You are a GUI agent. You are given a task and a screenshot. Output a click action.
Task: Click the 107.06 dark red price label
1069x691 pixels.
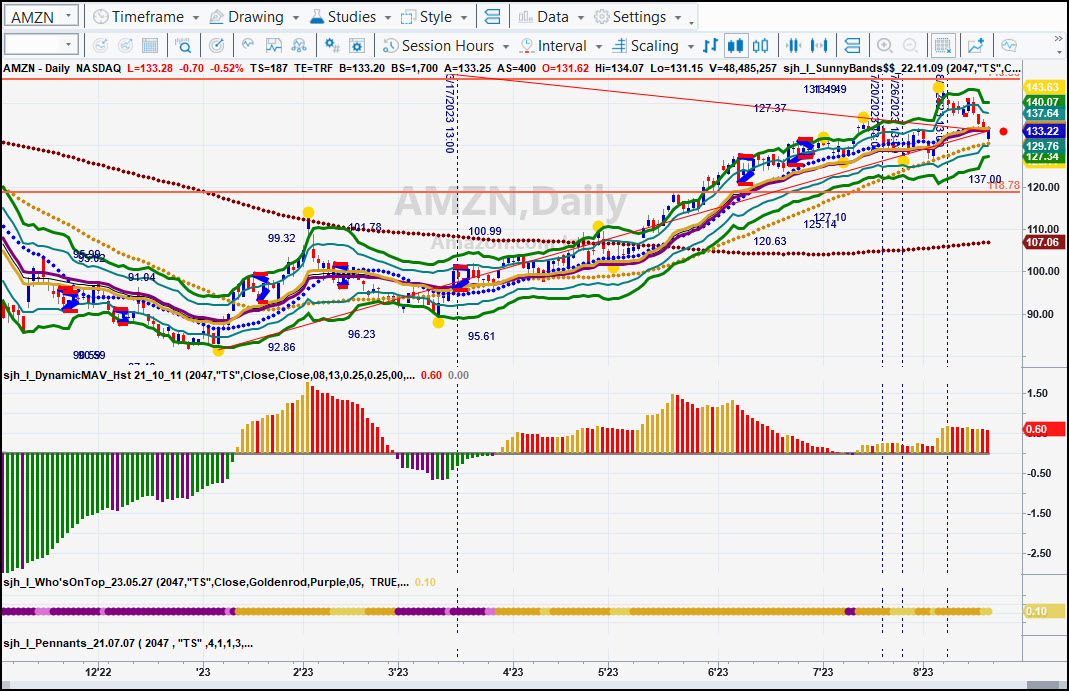coord(1042,242)
